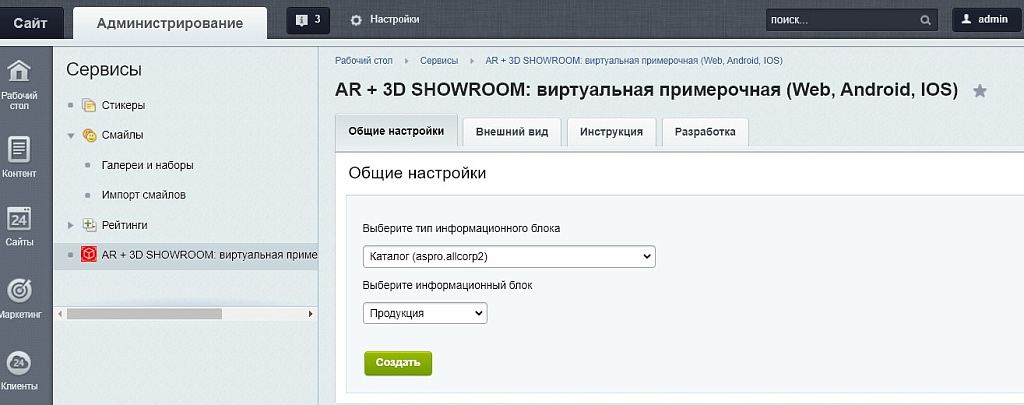Image resolution: width=1024 pixels, height=405 pixels.
Task: Click the services panel horizontal scrollbar
Action: coord(144,314)
